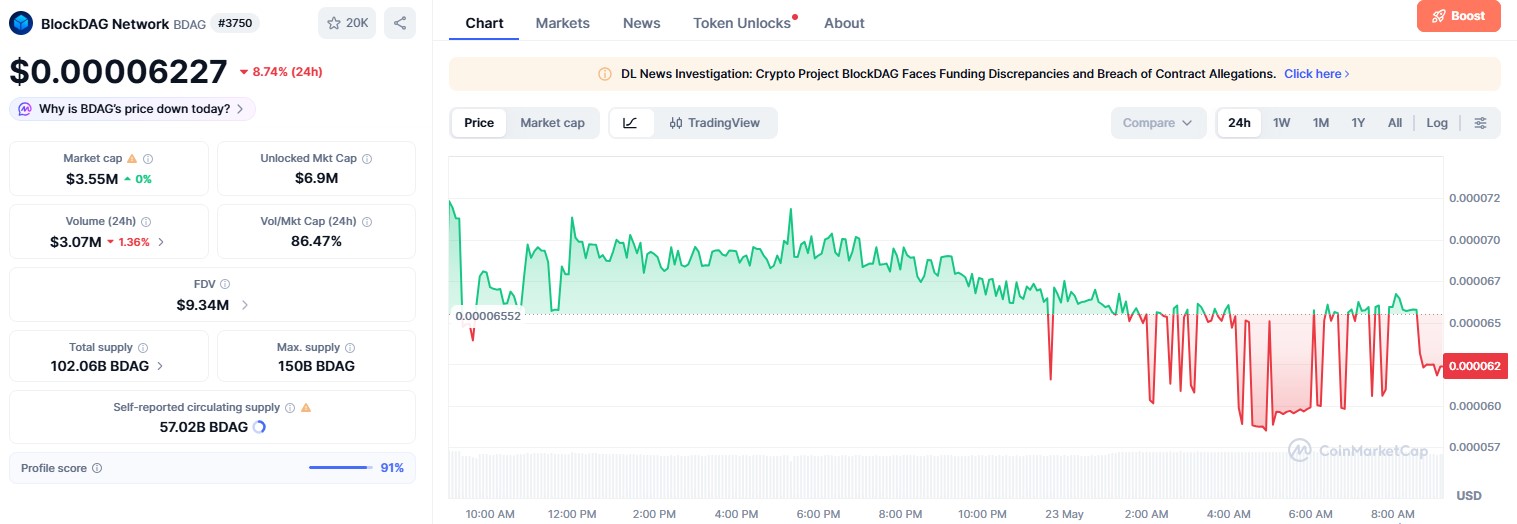Click the 91% profile score value
Screen dimensions: 1517x524
click(392, 468)
